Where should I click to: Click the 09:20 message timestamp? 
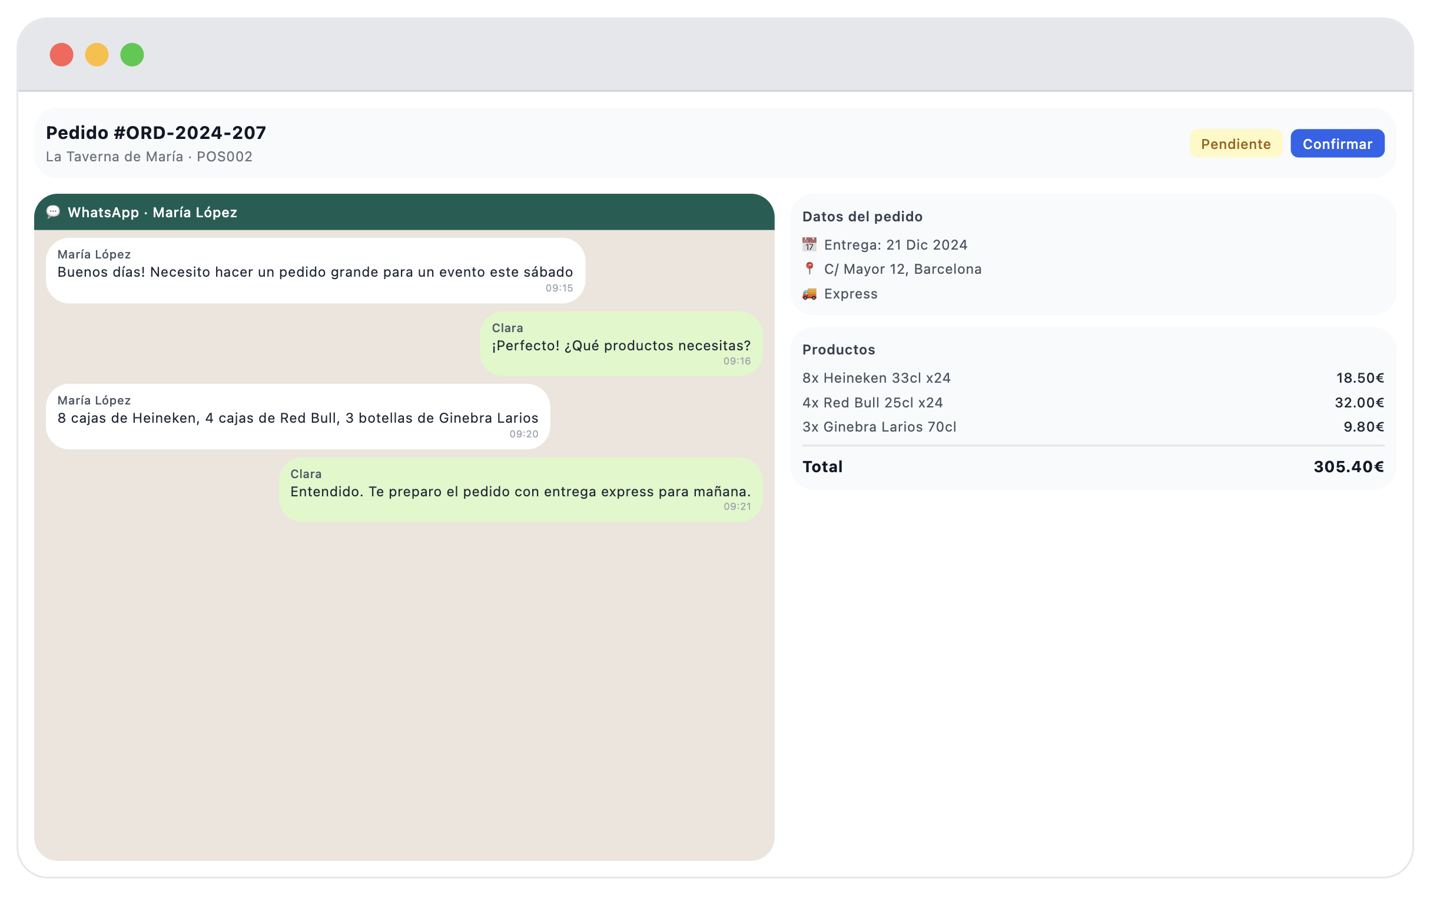pos(524,434)
